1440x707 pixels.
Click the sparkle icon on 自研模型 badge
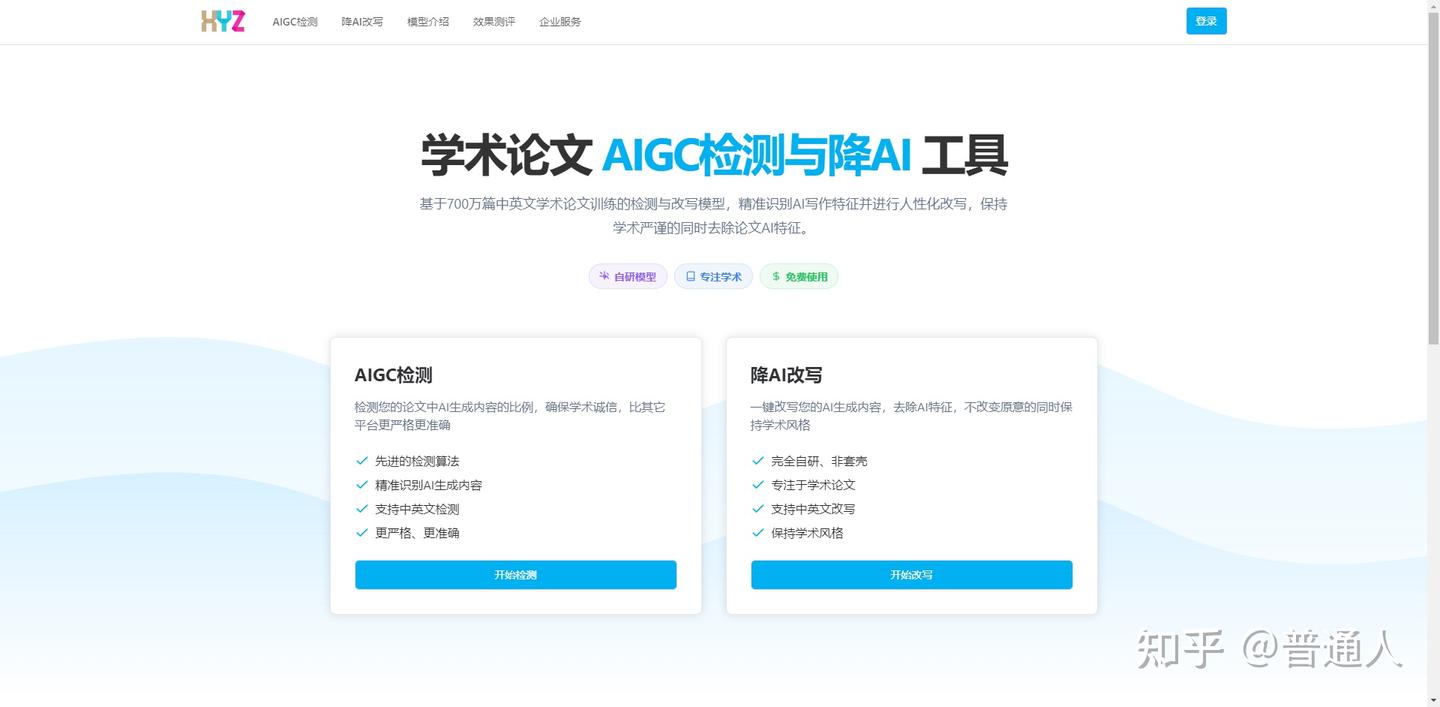pos(603,276)
